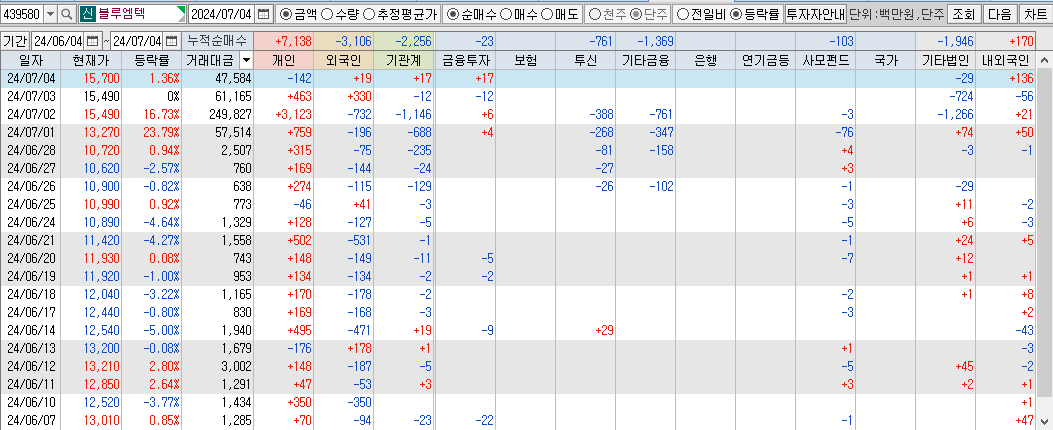Select the 단주 radio button
The image size is (1053, 430).
pos(635,13)
